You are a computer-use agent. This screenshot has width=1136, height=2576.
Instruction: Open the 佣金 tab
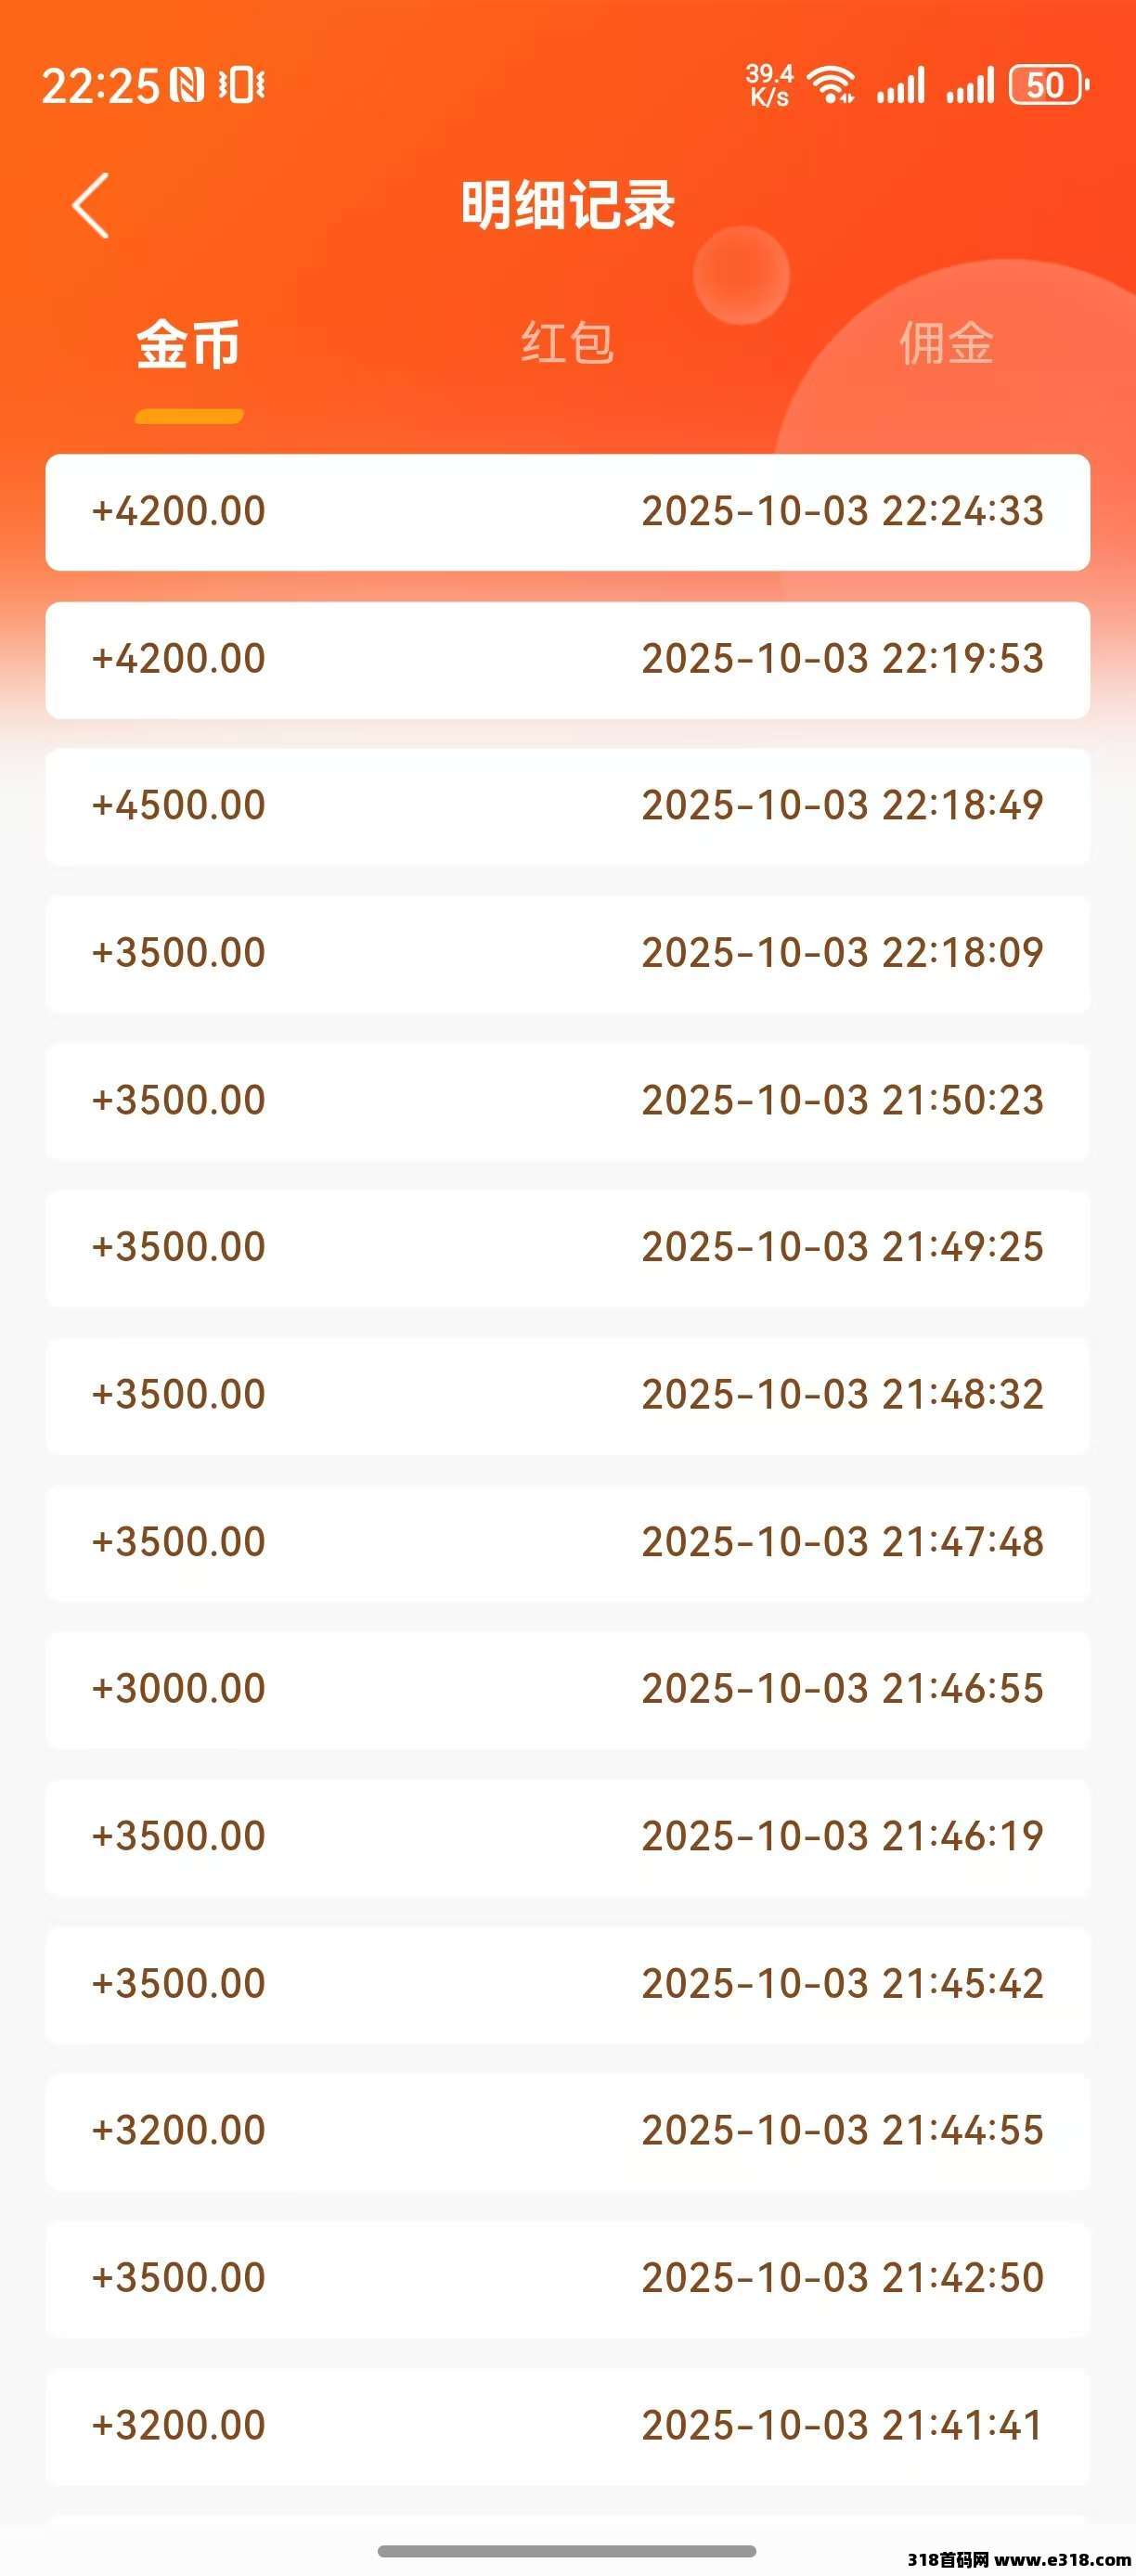[945, 345]
